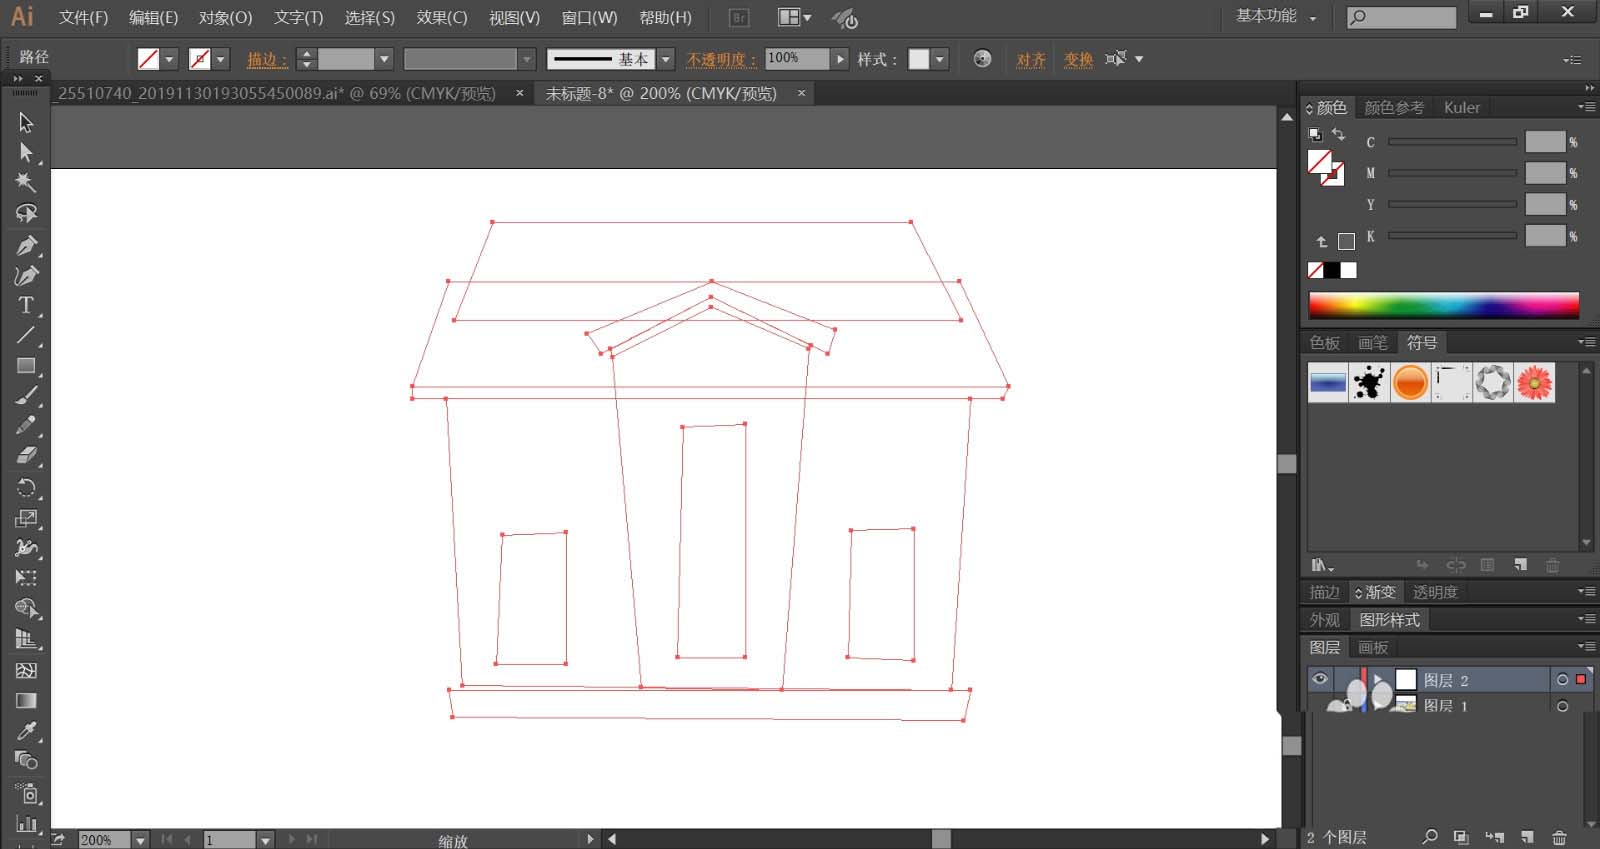Image resolution: width=1600 pixels, height=849 pixels.
Task: Open the 基本 brush definition dropdown
Action: pos(666,59)
